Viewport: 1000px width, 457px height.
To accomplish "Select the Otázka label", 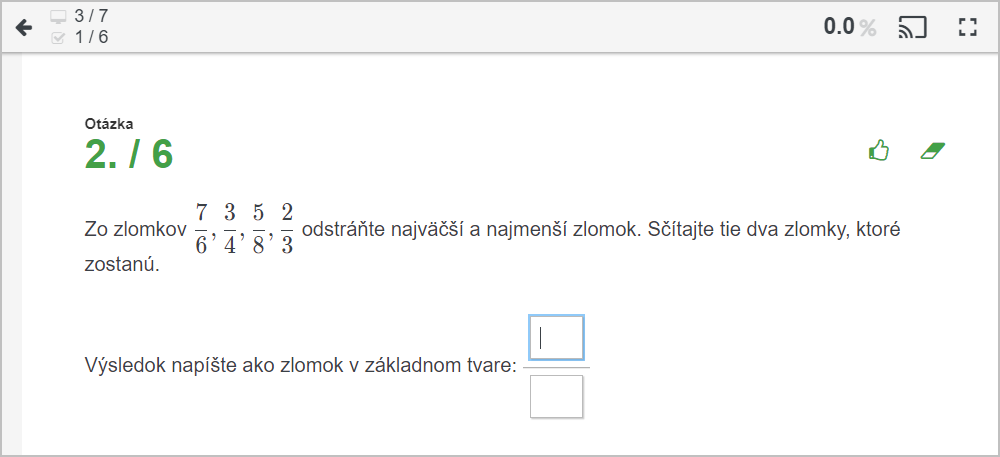I will (x=108, y=124).
